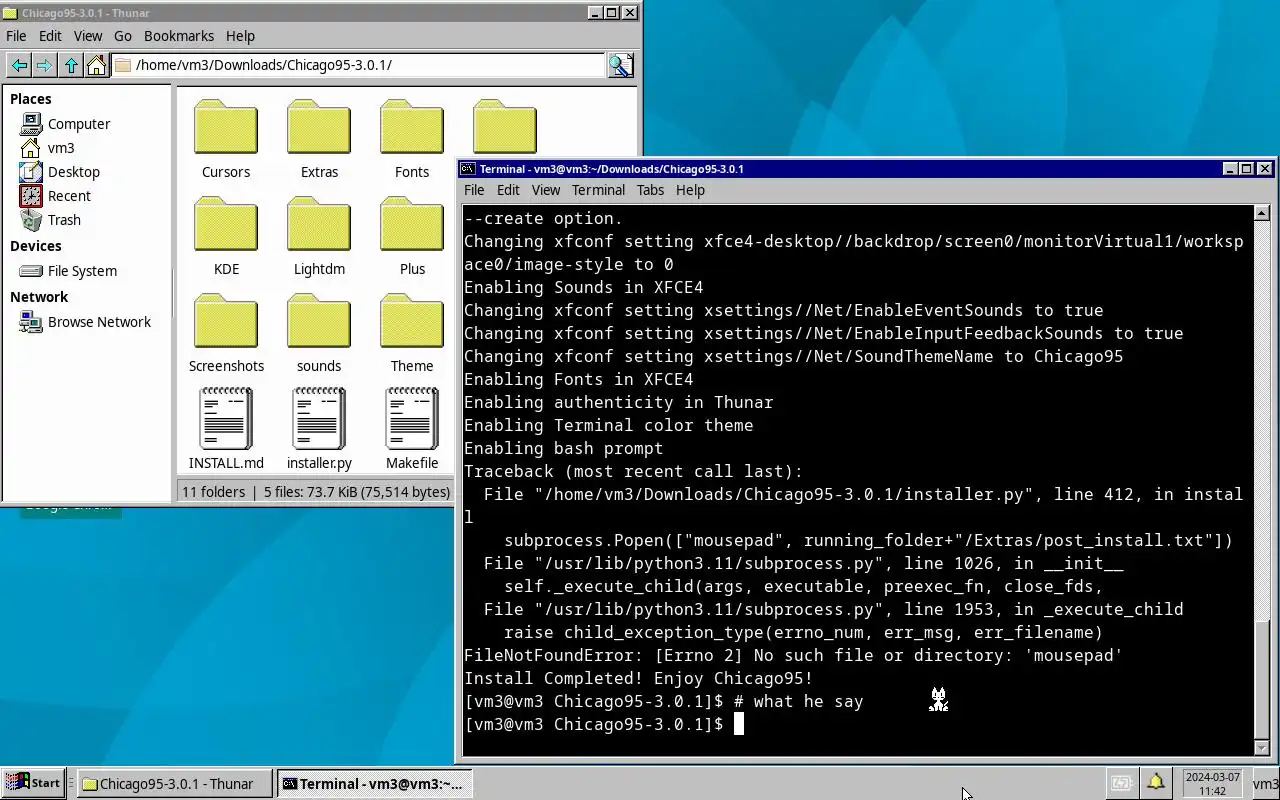Click the search magnifier icon in Thunar

pos(621,66)
